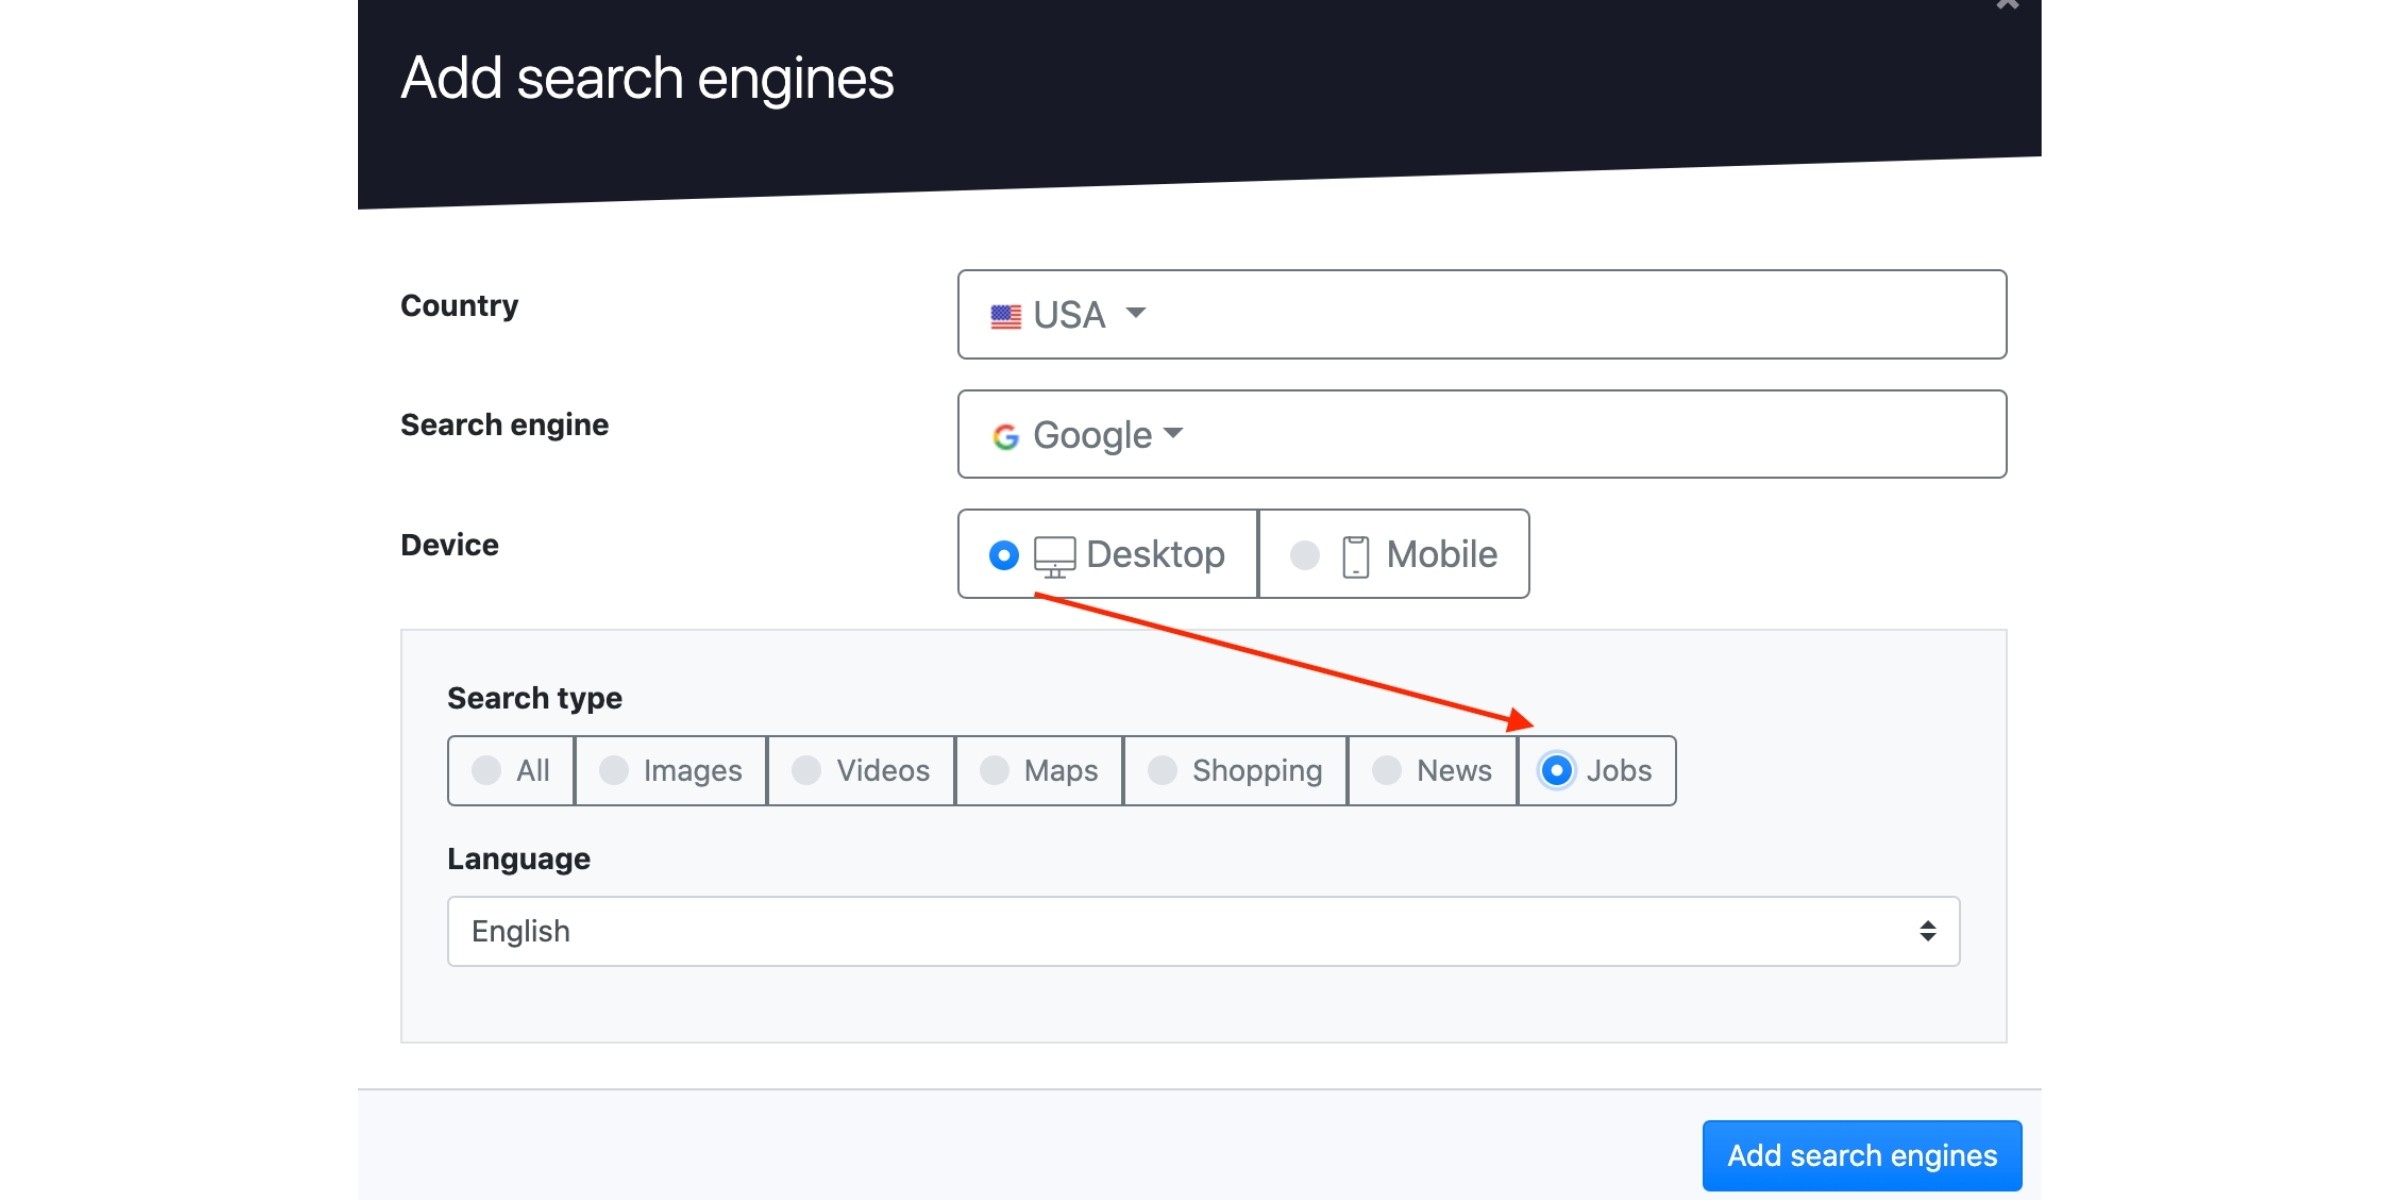Select the Mobile device radio option

point(1394,554)
